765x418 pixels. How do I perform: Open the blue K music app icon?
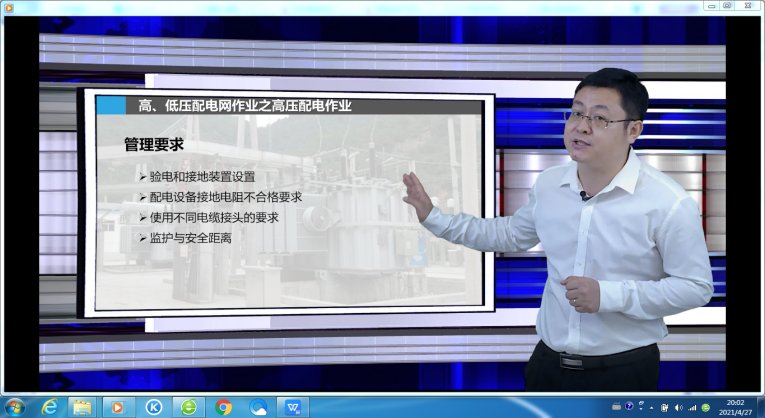(x=154, y=407)
